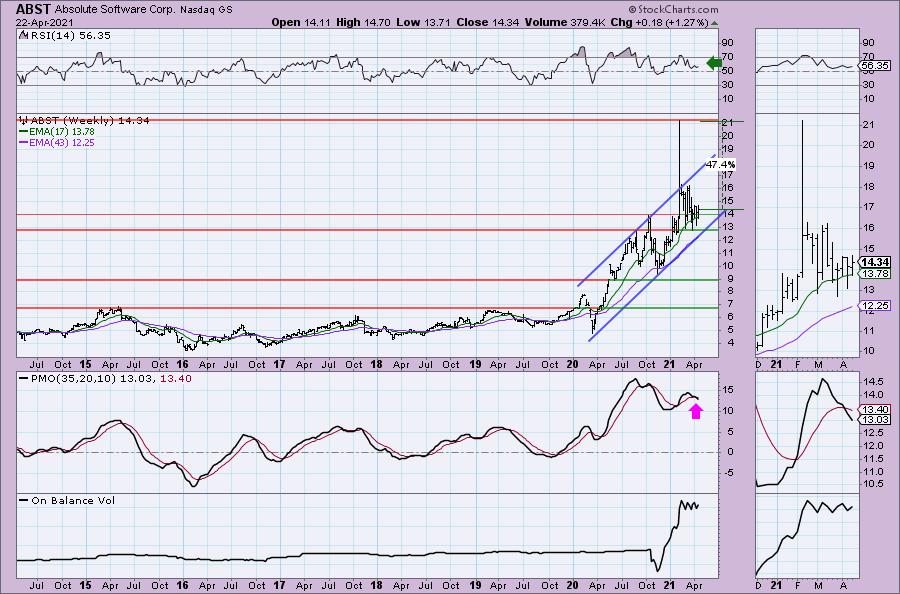This screenshot has width=900, height=594.
Task: Click the PMO(35,20,10) indicator legend
Action: click(110, 379)
